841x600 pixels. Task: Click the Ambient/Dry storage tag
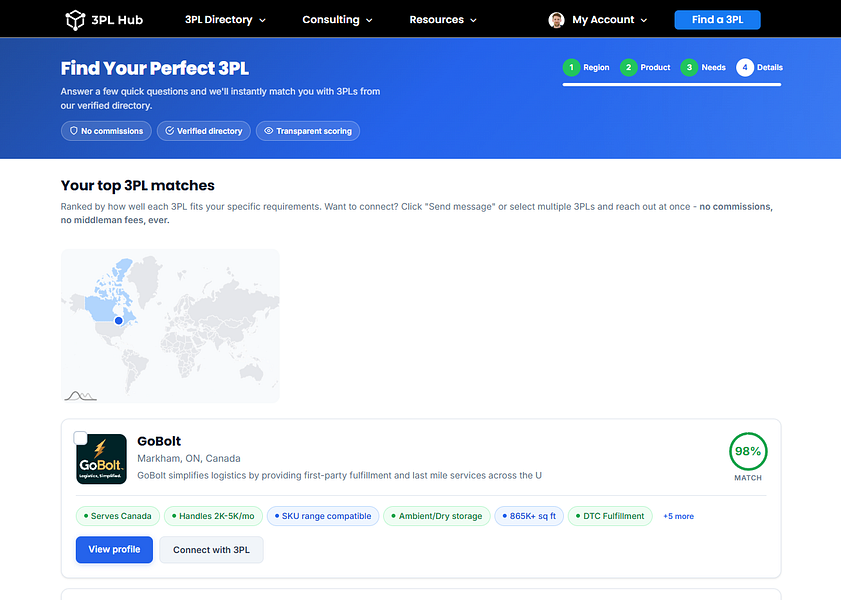(437, 516)
